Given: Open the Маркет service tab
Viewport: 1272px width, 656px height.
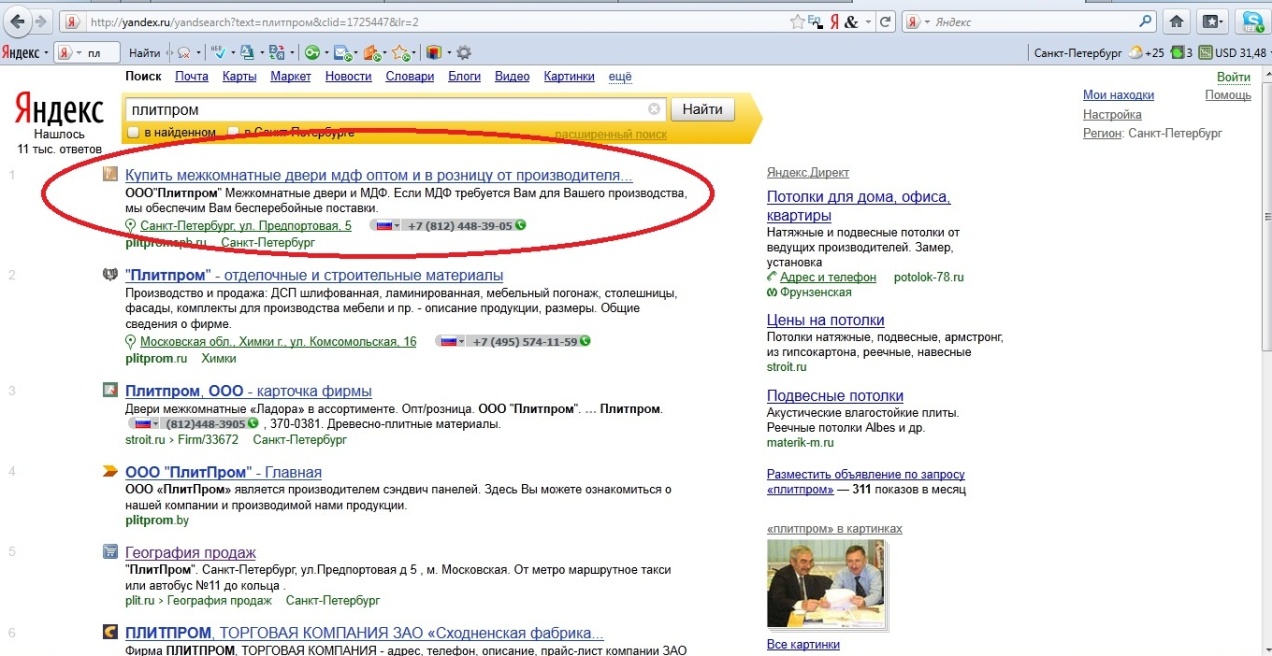Looking at the screenshot, I should pos(291,76).
